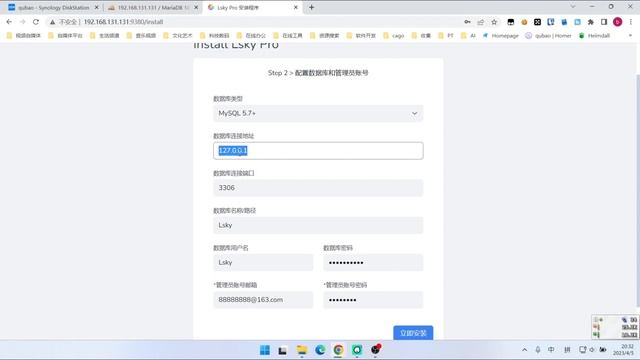Toggle the Chrome side panel icon
This screenshot has height=360, width=640.
tap(604, 22)
